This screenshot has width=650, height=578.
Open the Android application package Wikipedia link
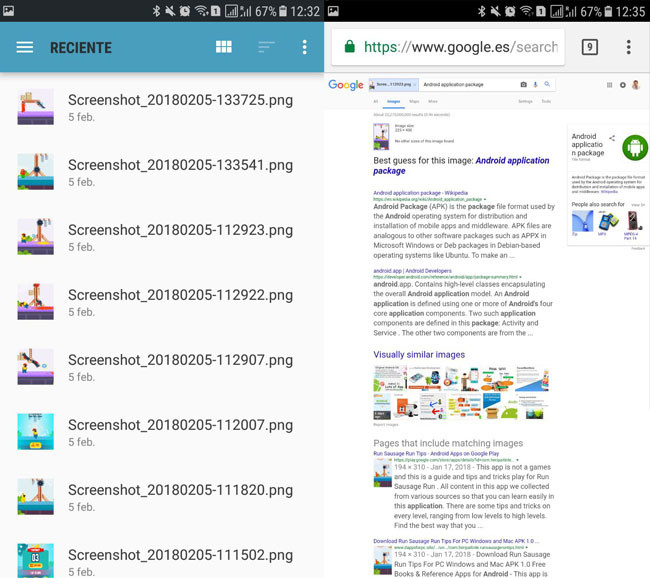click(x=420, y=192)
